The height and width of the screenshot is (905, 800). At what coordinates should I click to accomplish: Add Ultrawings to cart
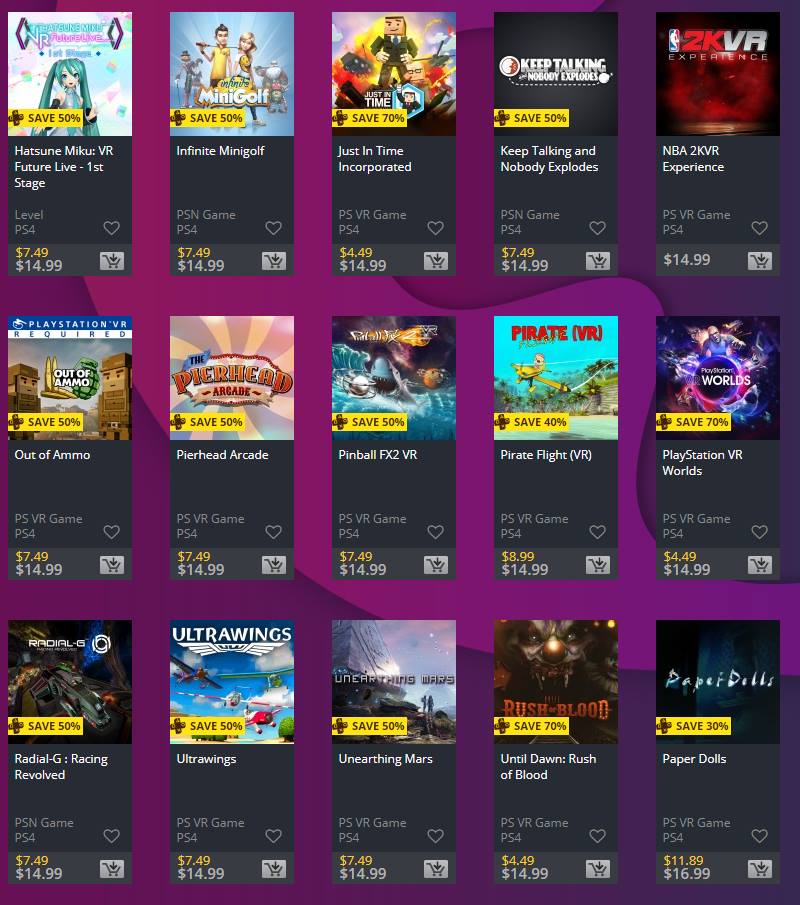(274, 869)
